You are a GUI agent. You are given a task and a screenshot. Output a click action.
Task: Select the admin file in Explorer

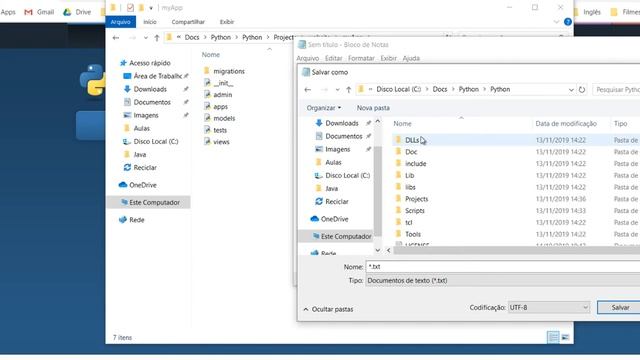coord(222,95)
